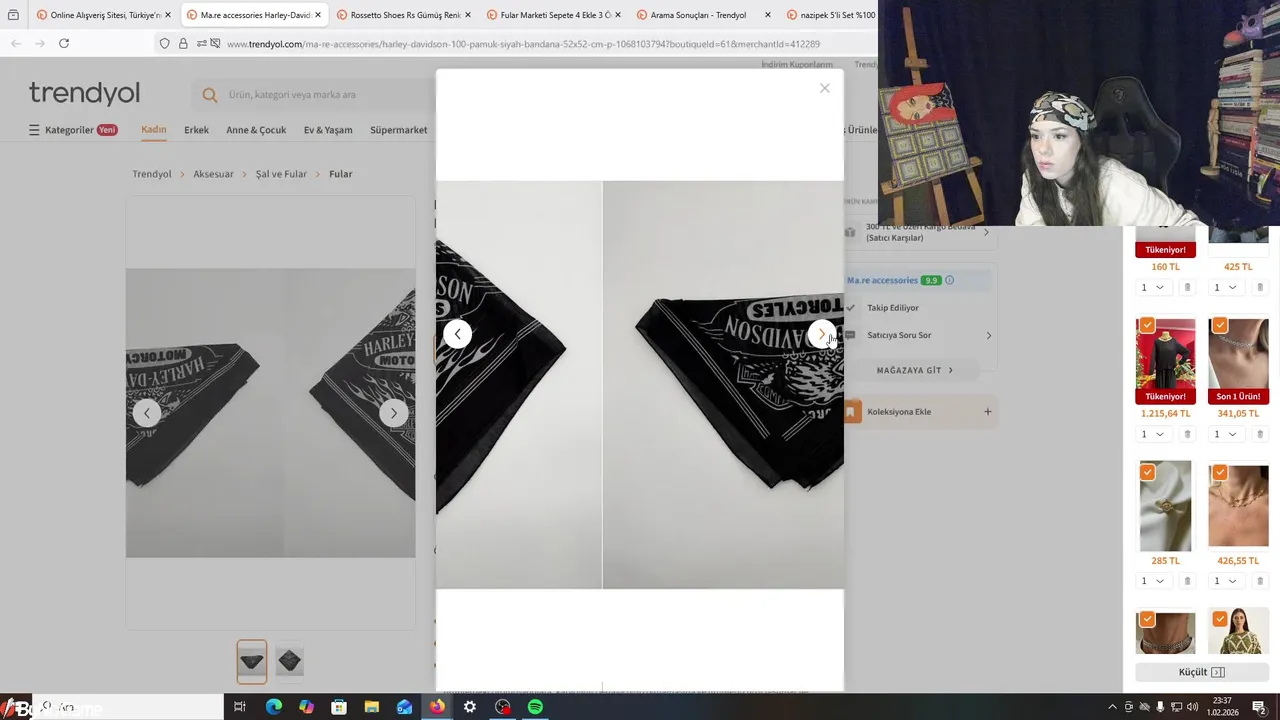Show next image in the lightbox
1280x720 pixels.
(821, 334)
